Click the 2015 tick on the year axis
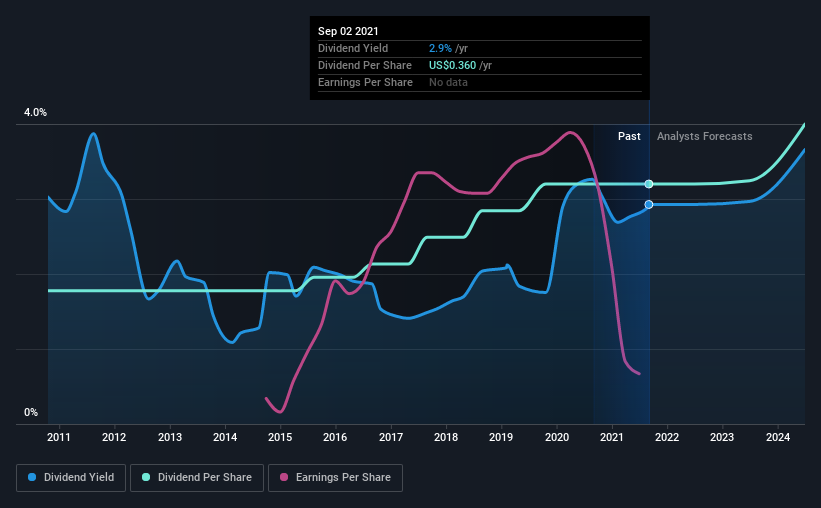The width and height of the screenshot is (821, 508). (280, 437)
